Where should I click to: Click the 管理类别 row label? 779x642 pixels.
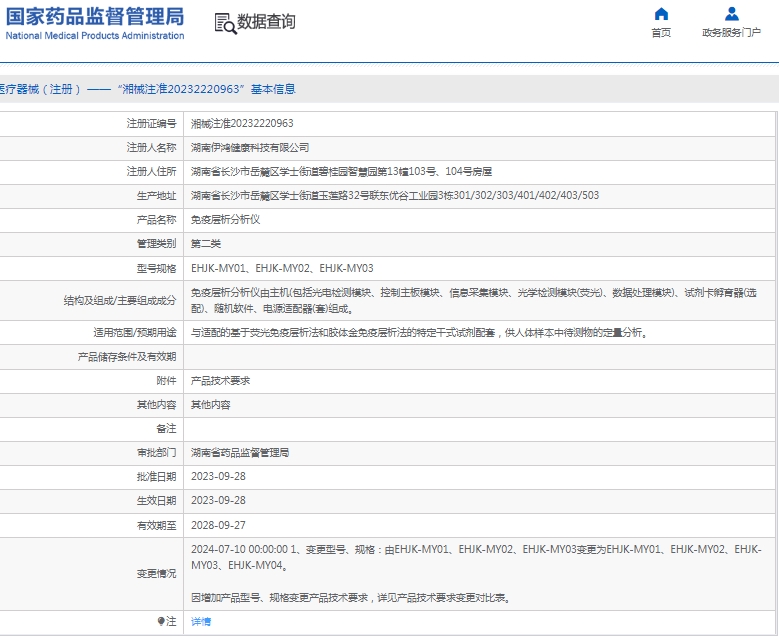[156, 244]
